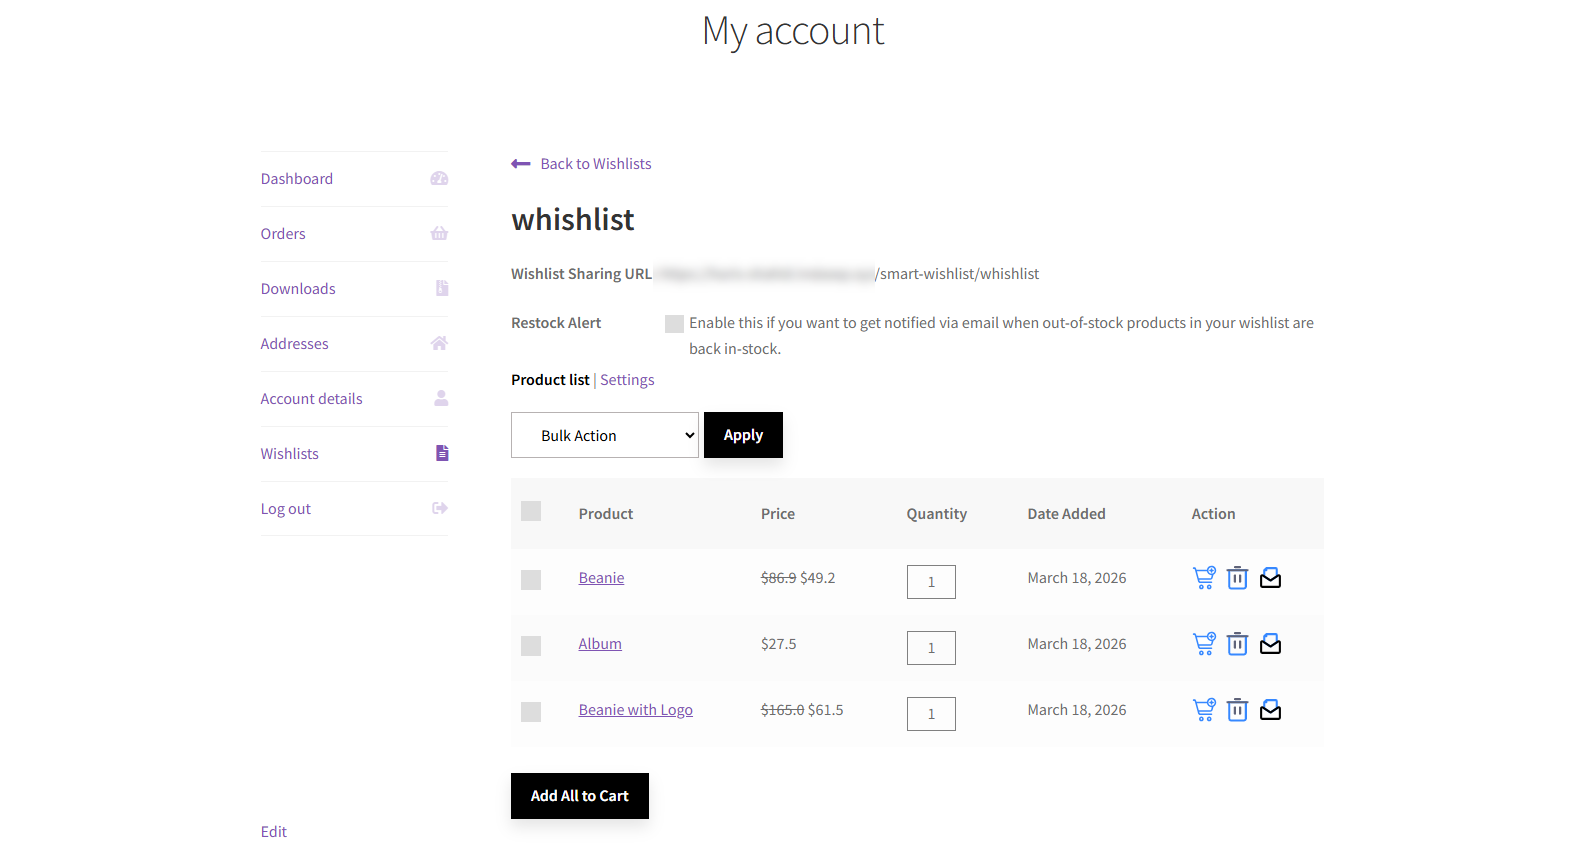Click the envelope icon for Beanie
The image size is (1580, 863).
1270,578
